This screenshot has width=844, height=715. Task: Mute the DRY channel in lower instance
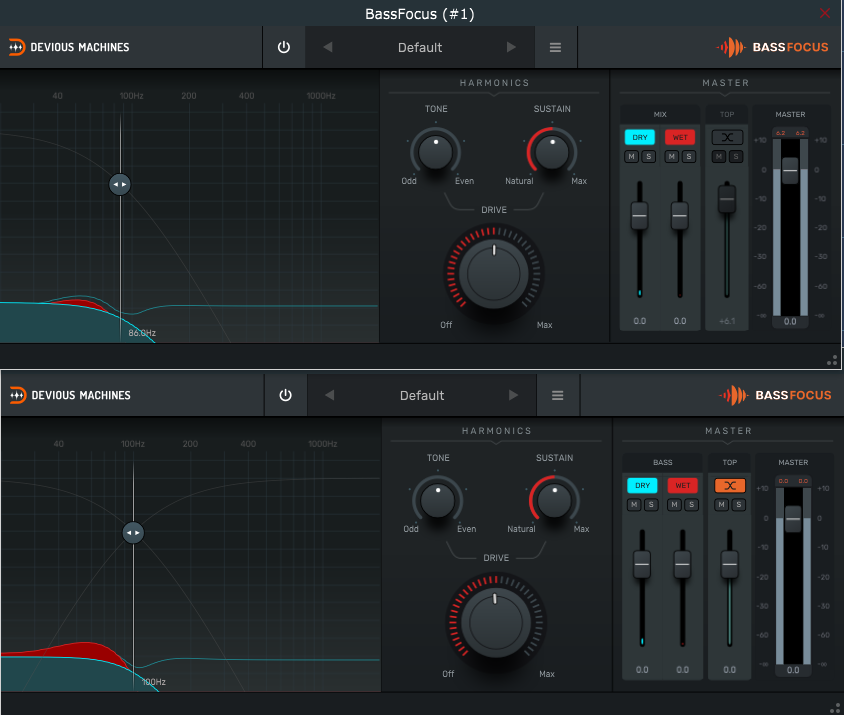(x=634, y=504)
